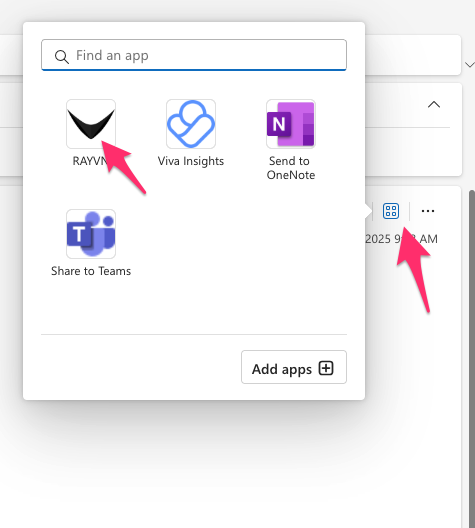Launch Send to OneNote app

coord(291,124)
